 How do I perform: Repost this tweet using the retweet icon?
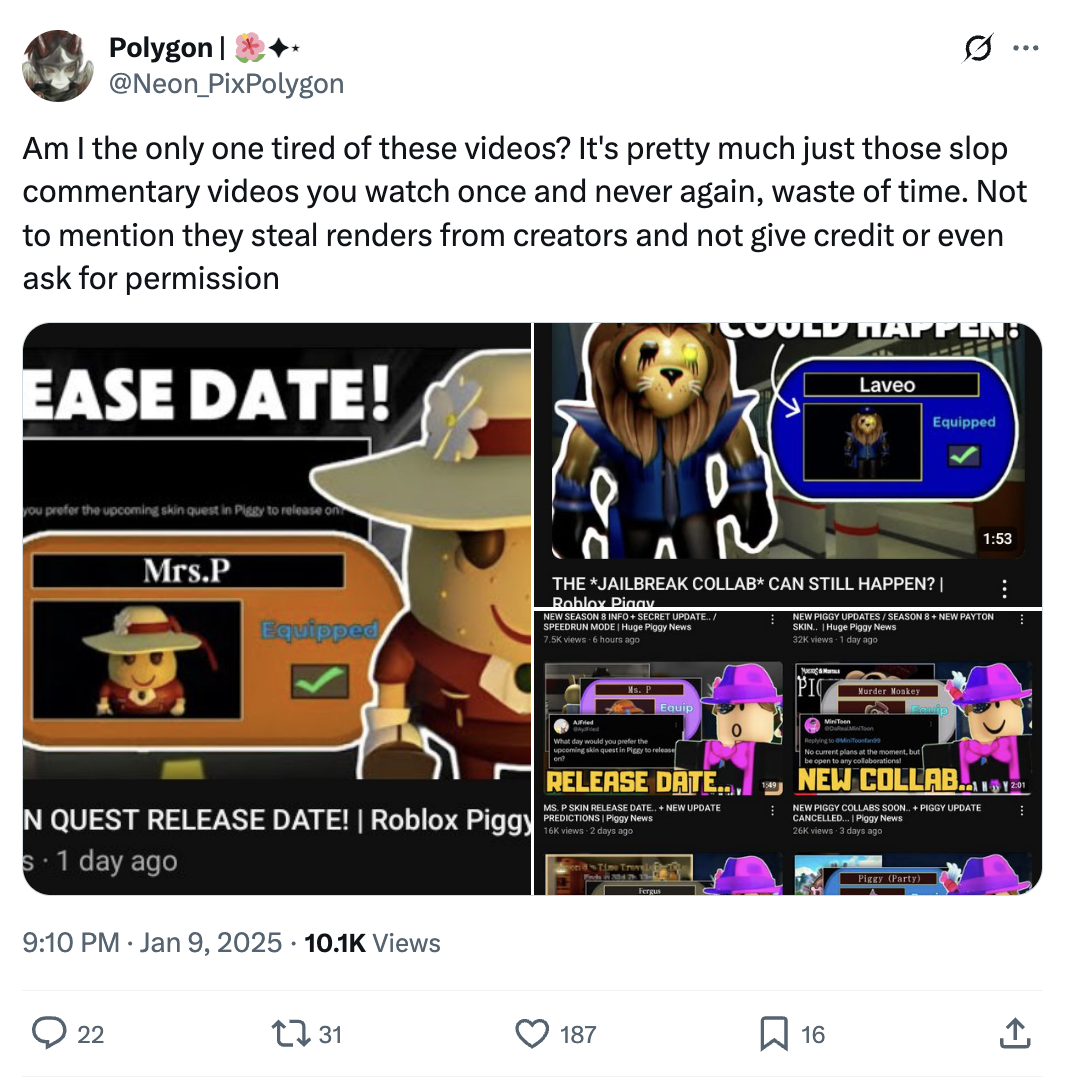[291, 1034]
